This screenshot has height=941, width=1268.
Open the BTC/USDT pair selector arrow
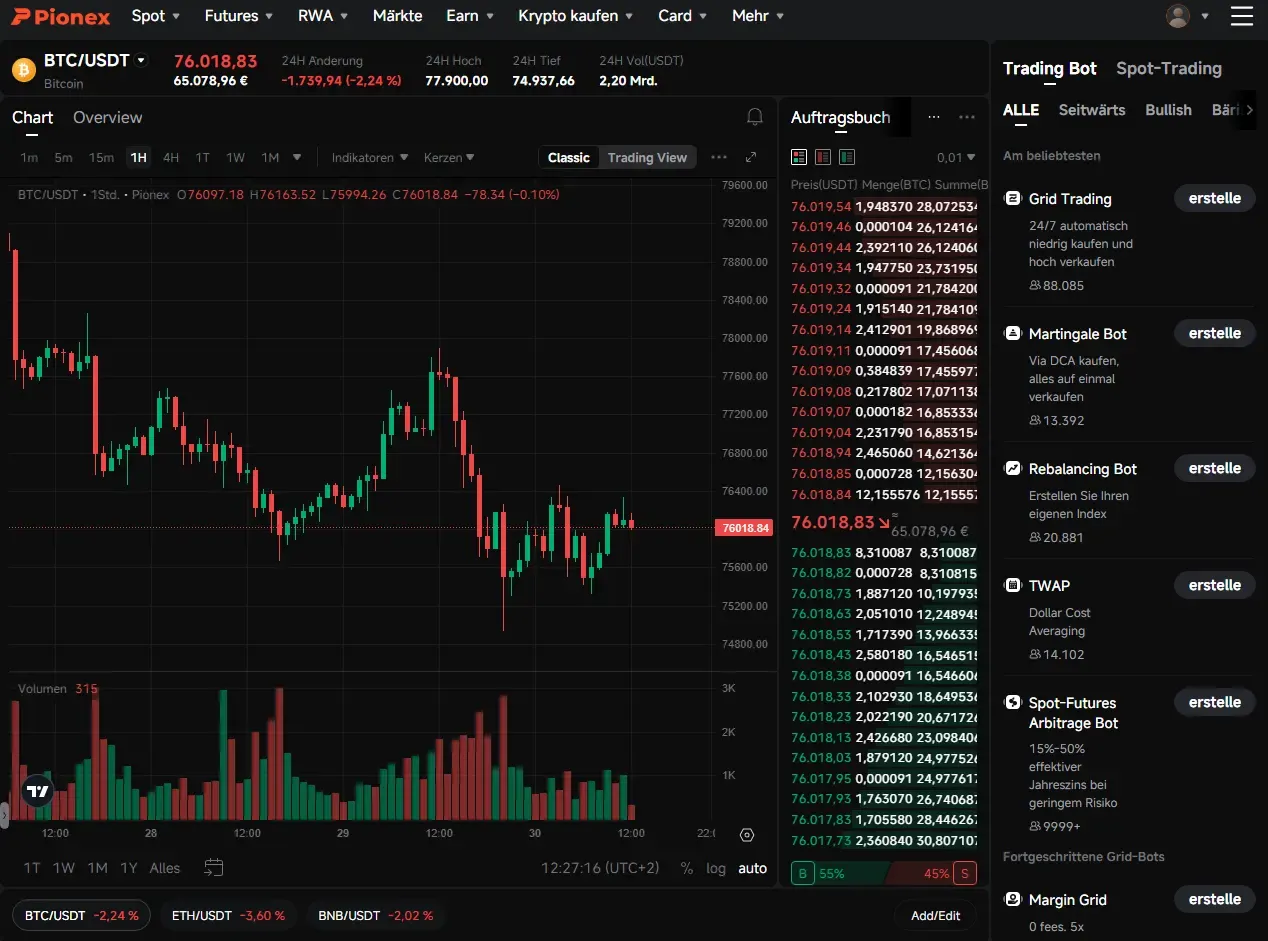(x=141, y=60)
